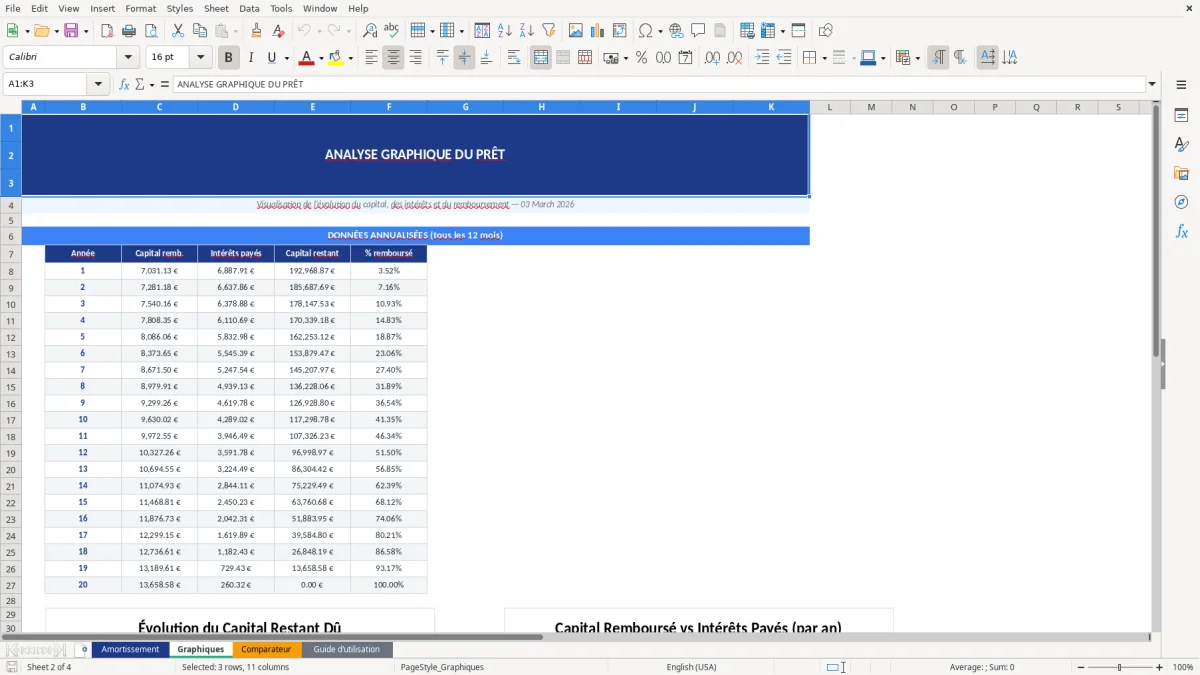Expand the borders dropdown
Viewport: 1200px width, 675px height.
pos(824,57)
